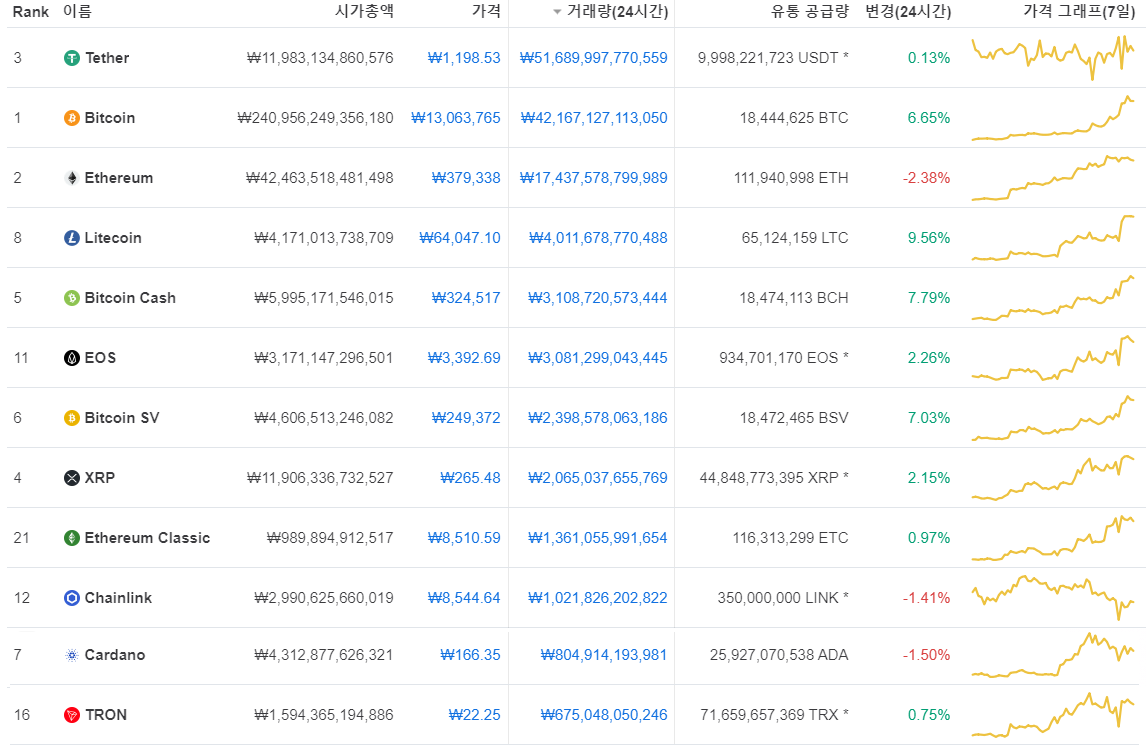
Task: Click the EOS black logo icon
Action: (72, 358)
